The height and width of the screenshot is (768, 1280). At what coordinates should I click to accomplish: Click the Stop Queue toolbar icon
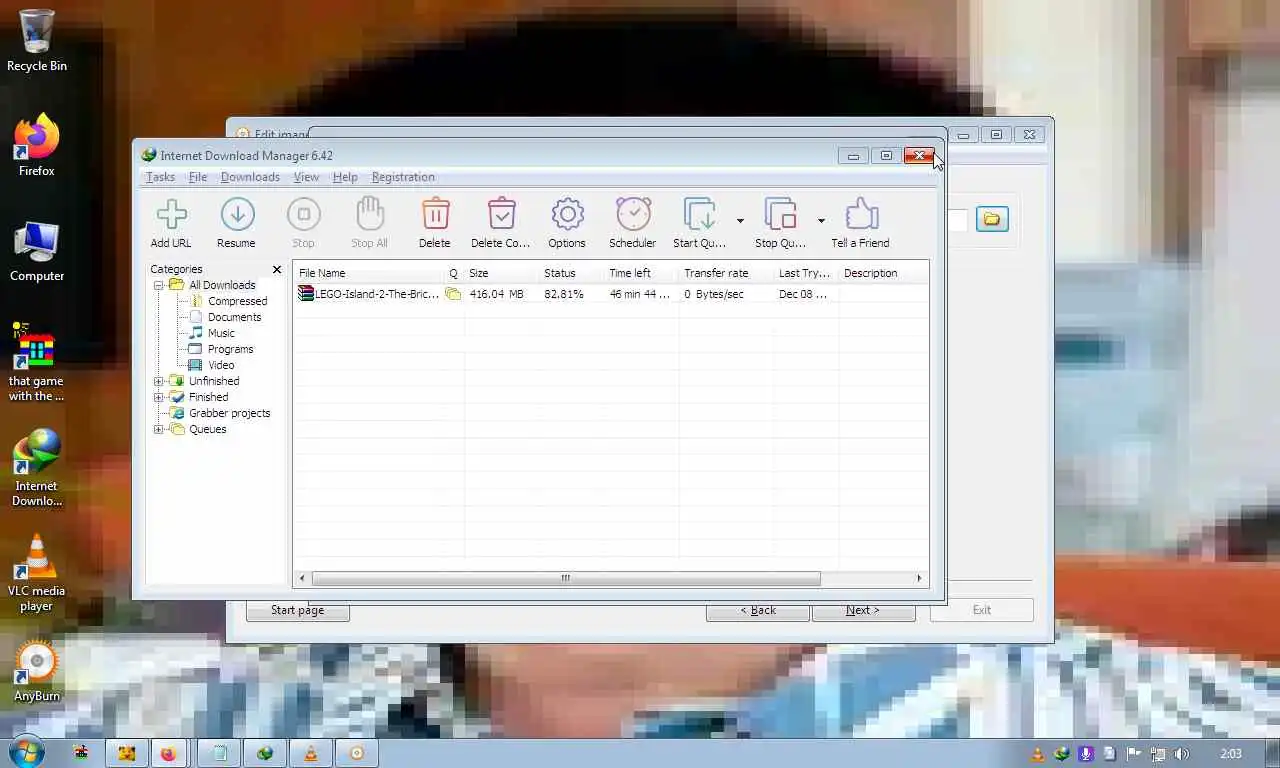click(780, 222)
